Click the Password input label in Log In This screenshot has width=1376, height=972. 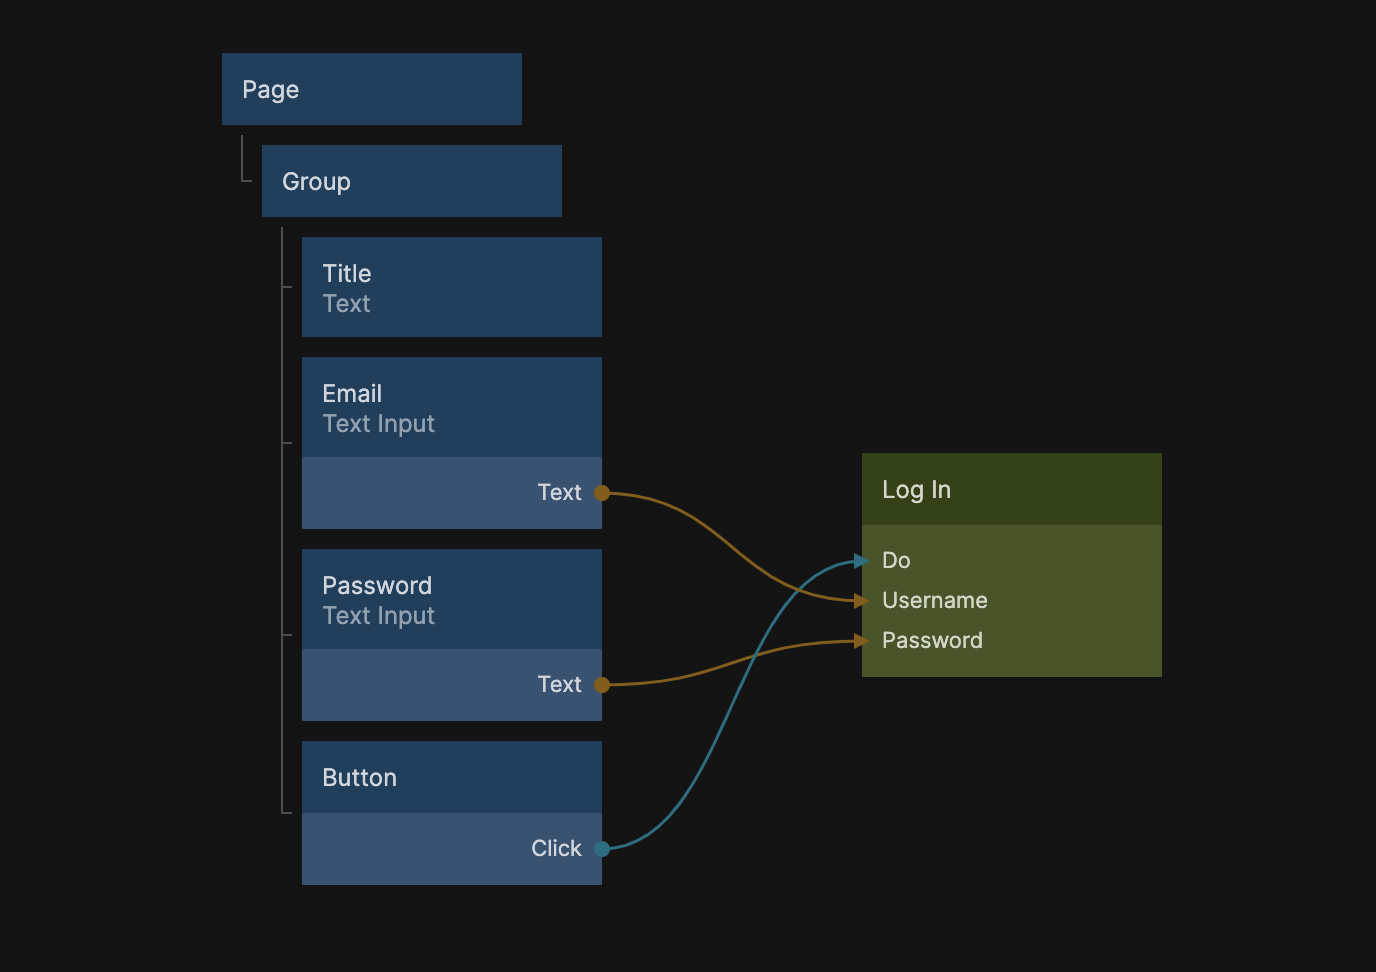tap(932, 640)
